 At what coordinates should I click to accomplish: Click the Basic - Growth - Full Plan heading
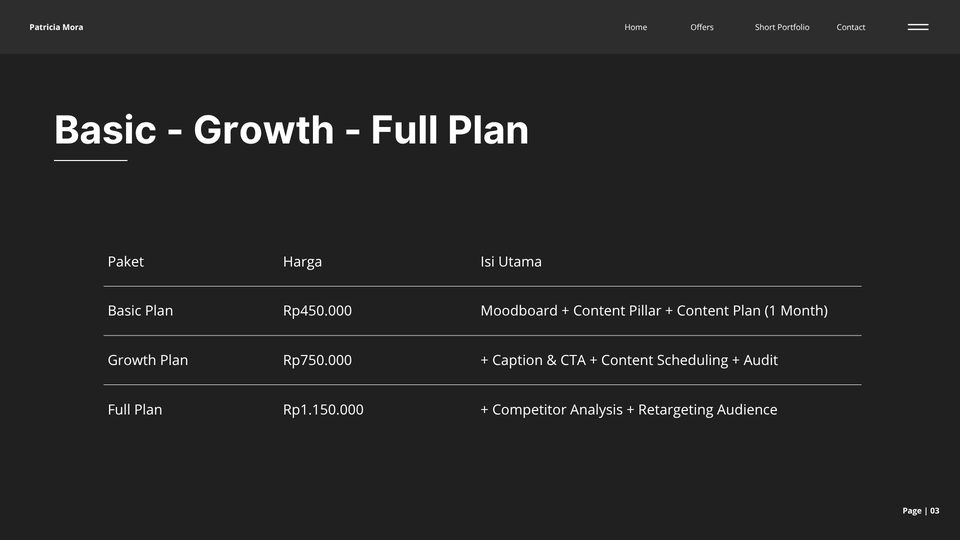pyautogui.click(x=291, y=130)
